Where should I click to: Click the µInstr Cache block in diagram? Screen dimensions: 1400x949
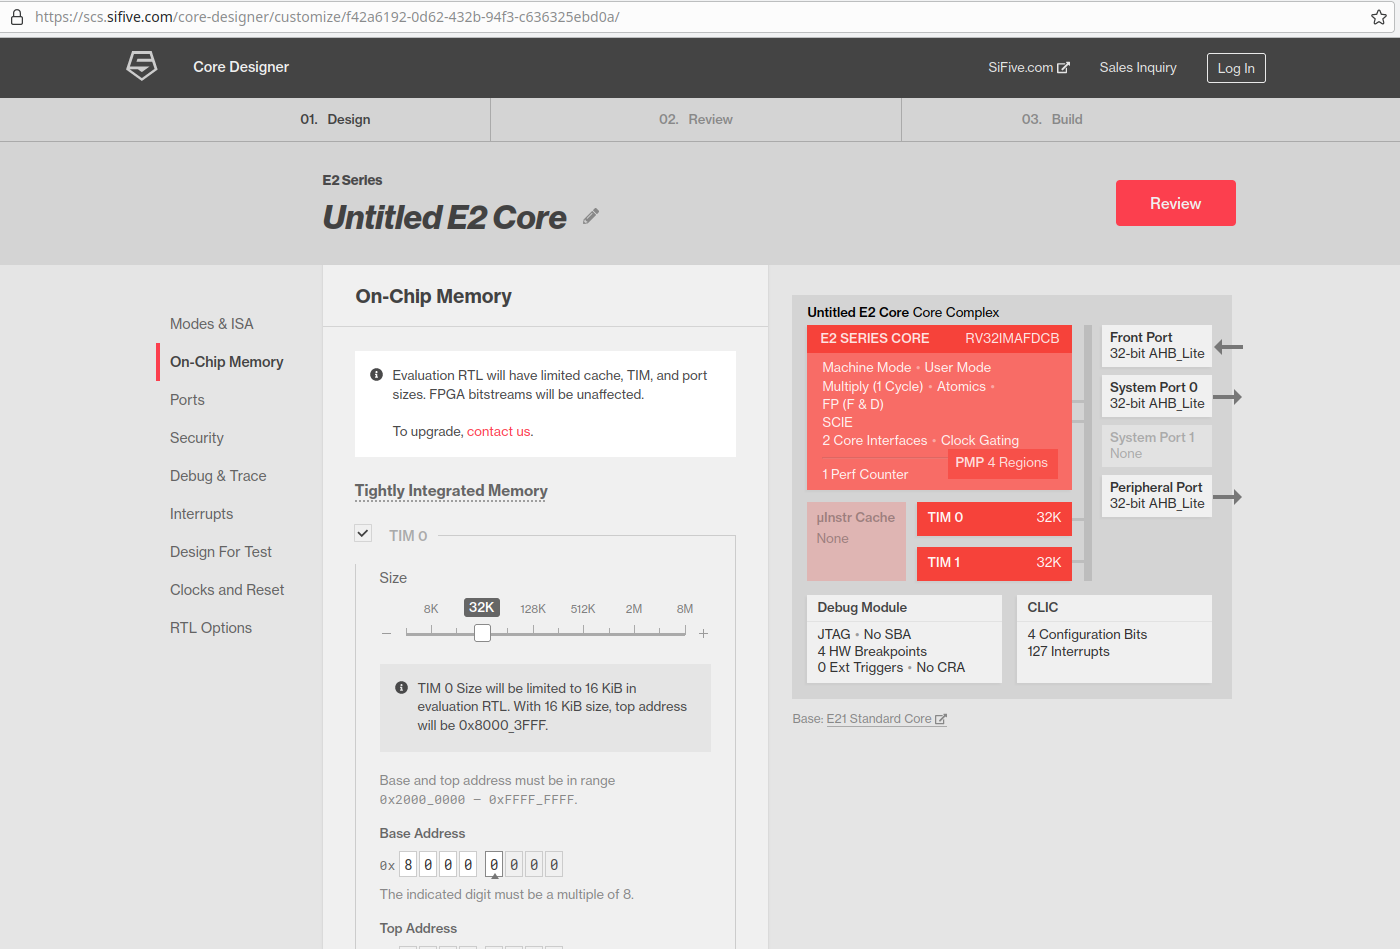[x=856, y=541]
